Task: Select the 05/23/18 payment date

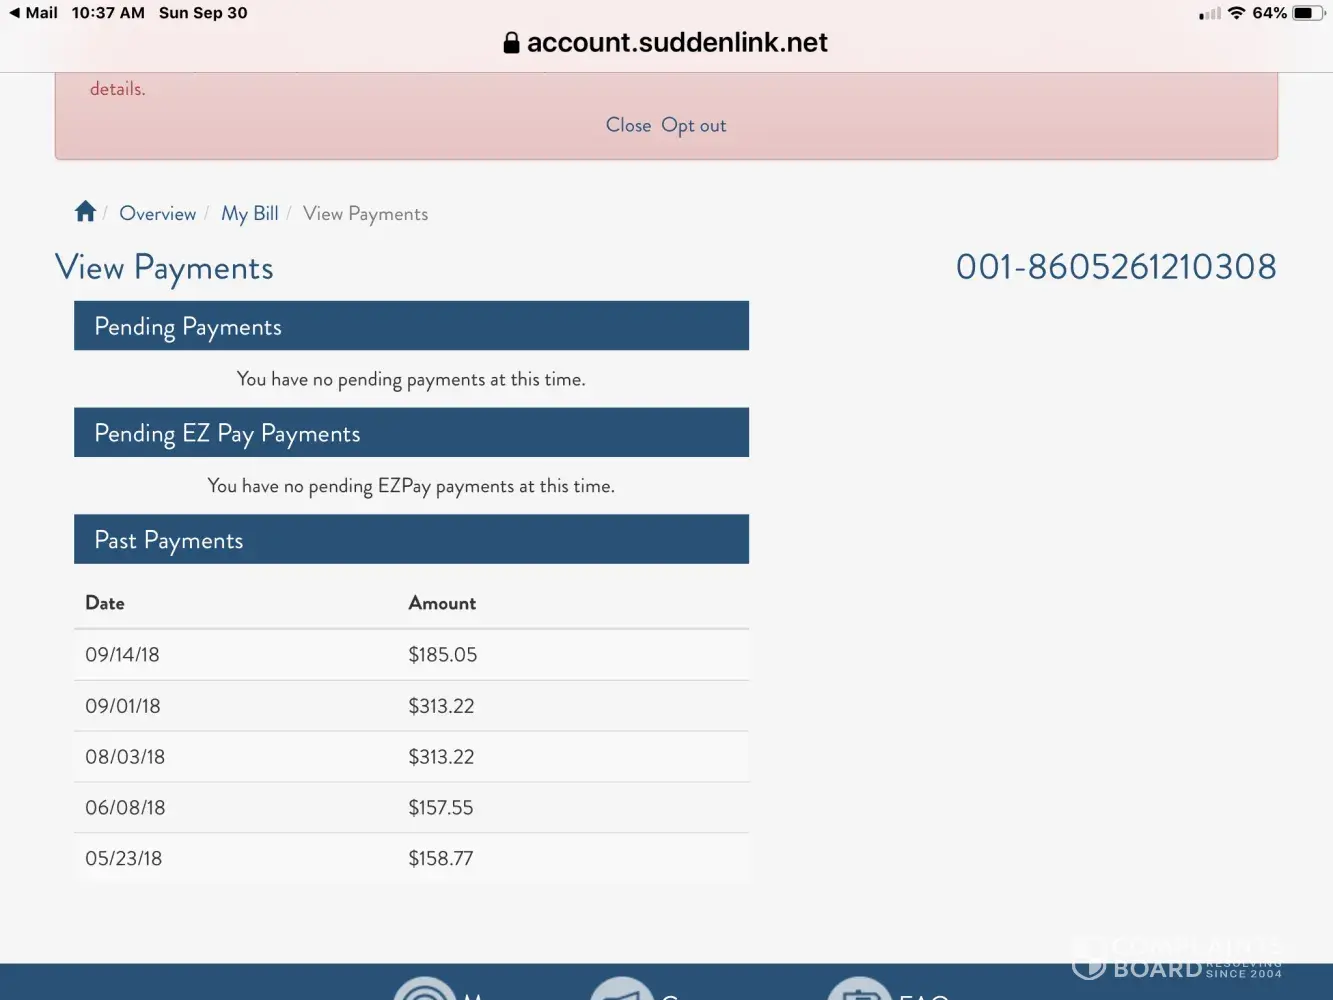Action: (124, 859)
